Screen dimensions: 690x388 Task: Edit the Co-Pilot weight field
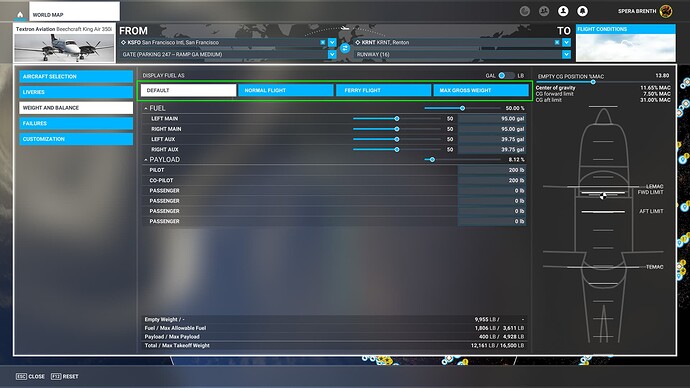pos(492,180)
